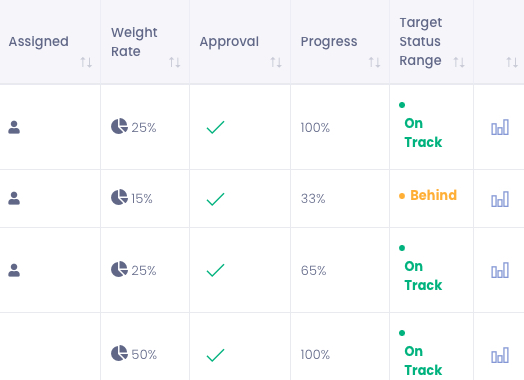The height and width of the screenshot is (380, 524).
Task: Click On Track status in first row
Action: (x=423, y=133)
